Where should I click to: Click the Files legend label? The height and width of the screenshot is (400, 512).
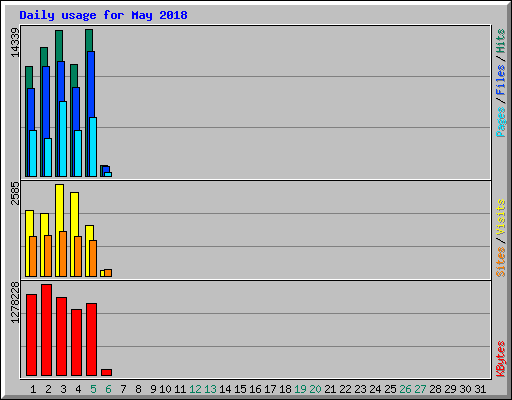click(501, 79)
